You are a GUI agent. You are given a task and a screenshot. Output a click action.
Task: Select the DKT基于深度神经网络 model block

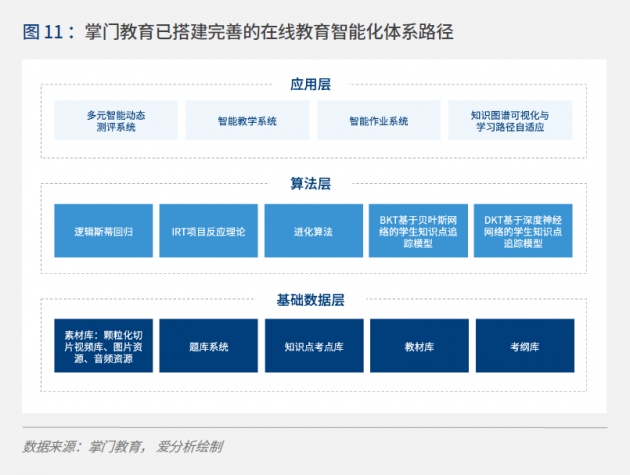[523, 231]
